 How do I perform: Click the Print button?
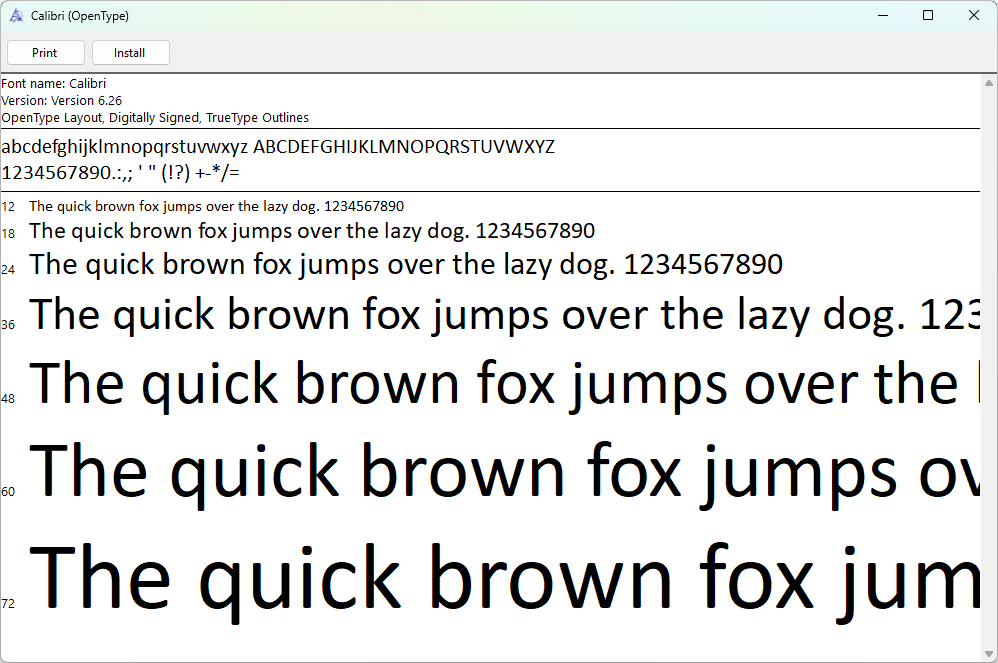tap(46, 53)
